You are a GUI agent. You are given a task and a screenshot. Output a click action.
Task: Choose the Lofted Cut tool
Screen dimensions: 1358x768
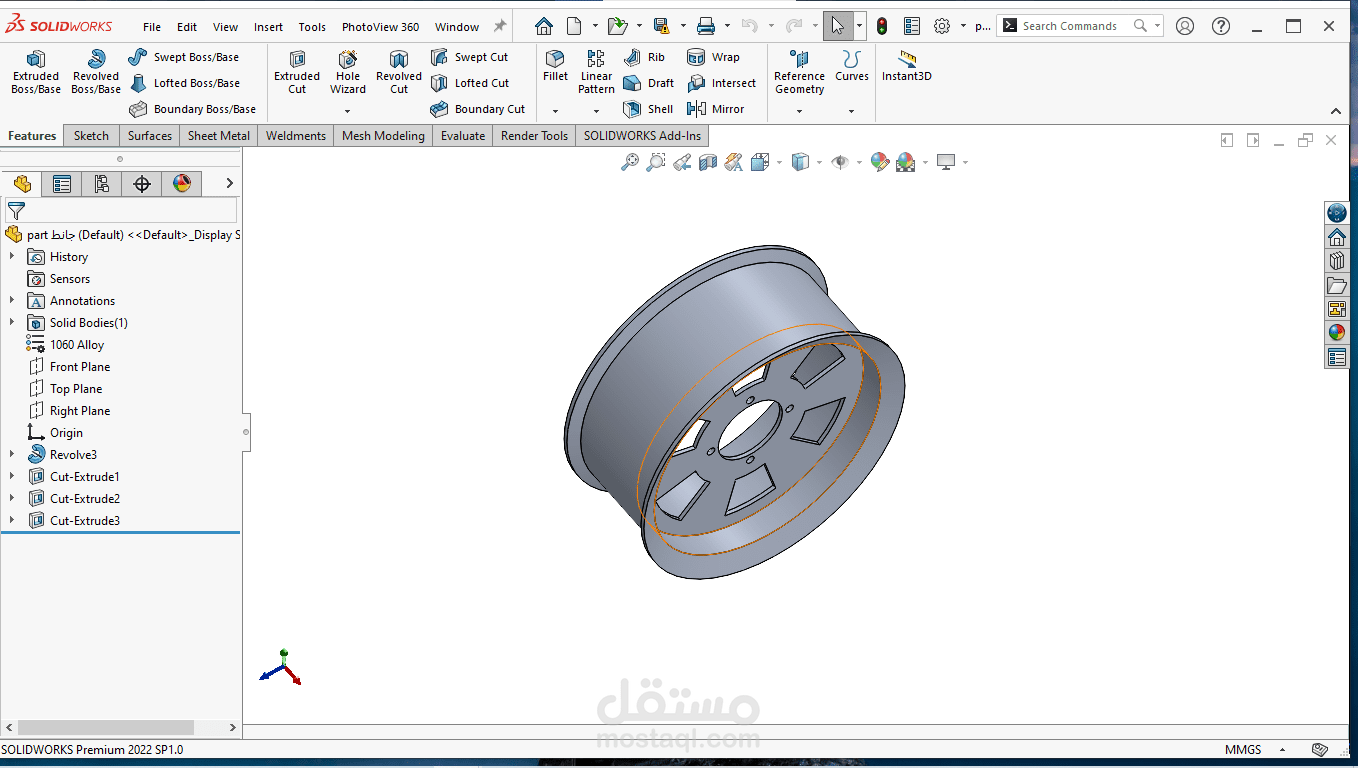pos(471,83)
